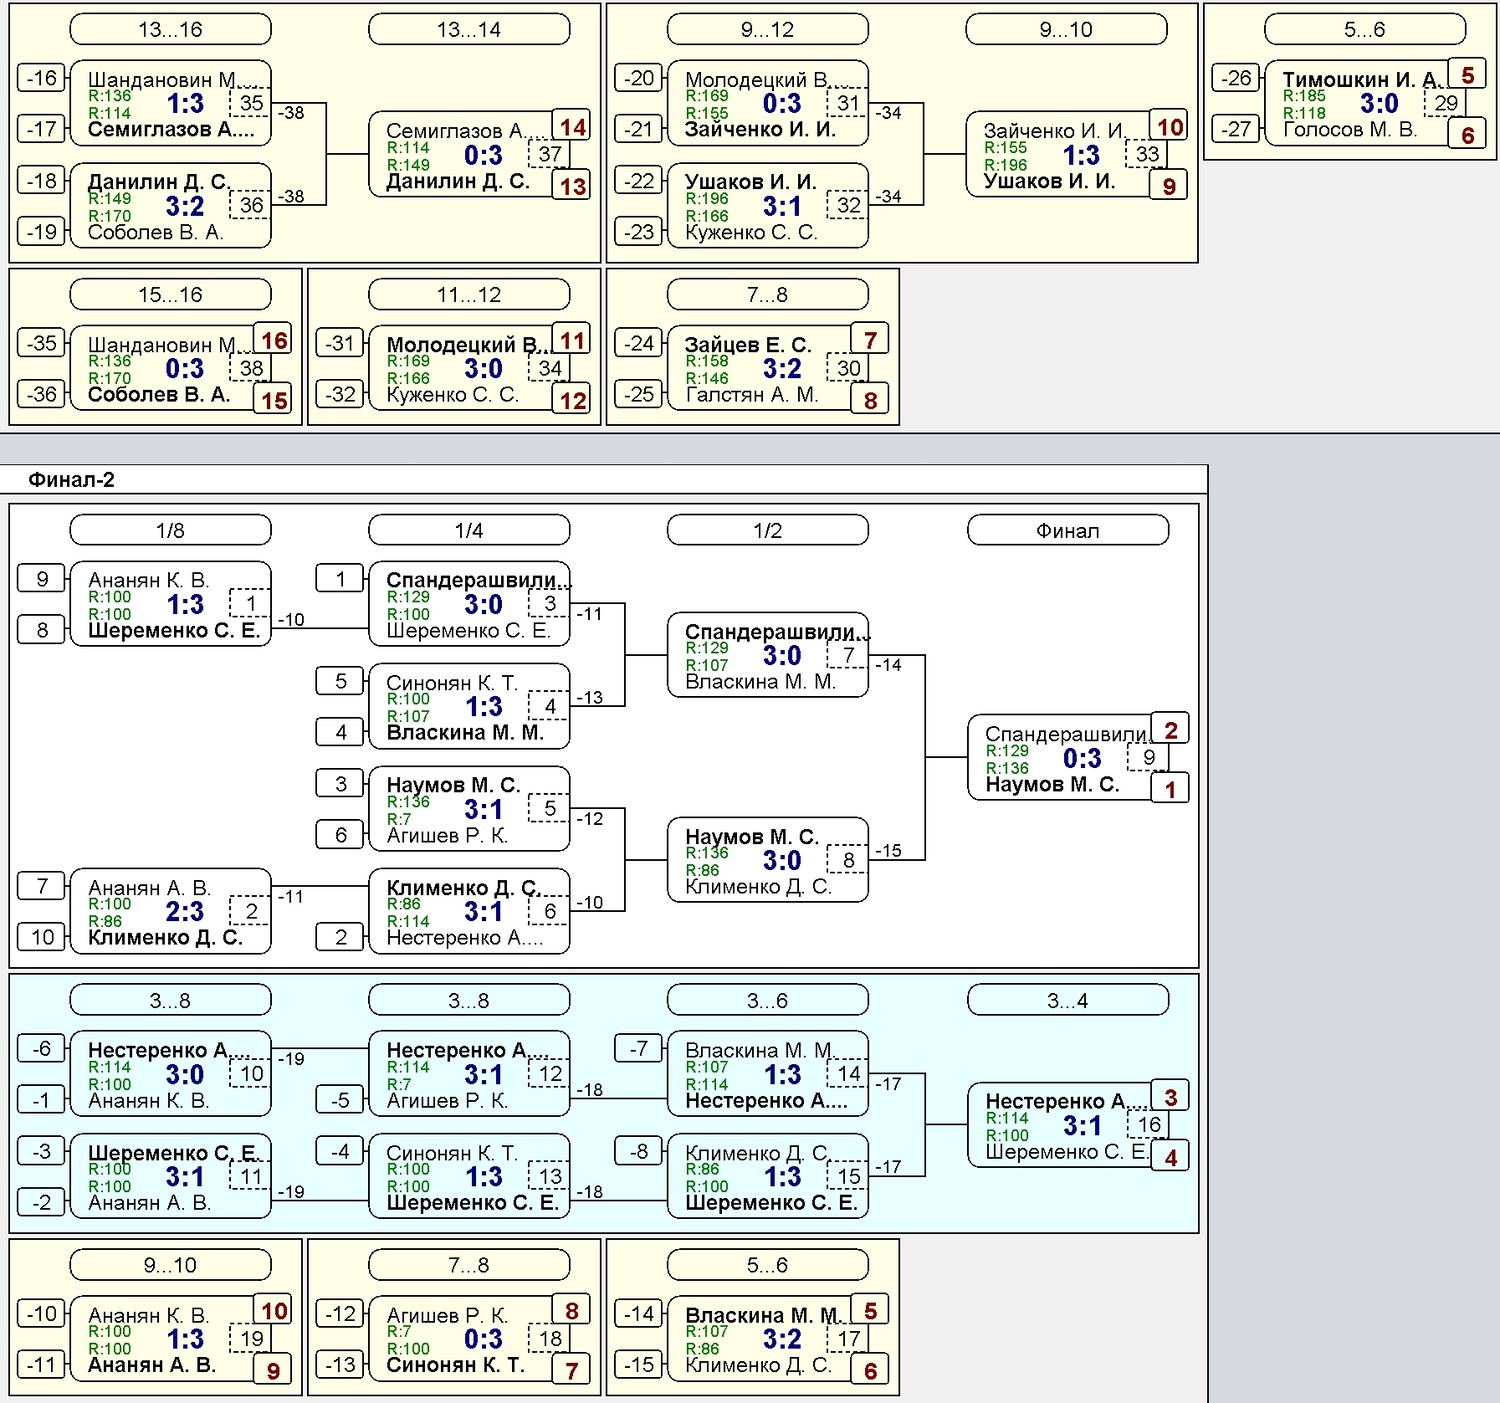Open match 3 Спандерашвили vs Шеременко
Viewport: 1500px width, 1403px height.
[469, 605]
